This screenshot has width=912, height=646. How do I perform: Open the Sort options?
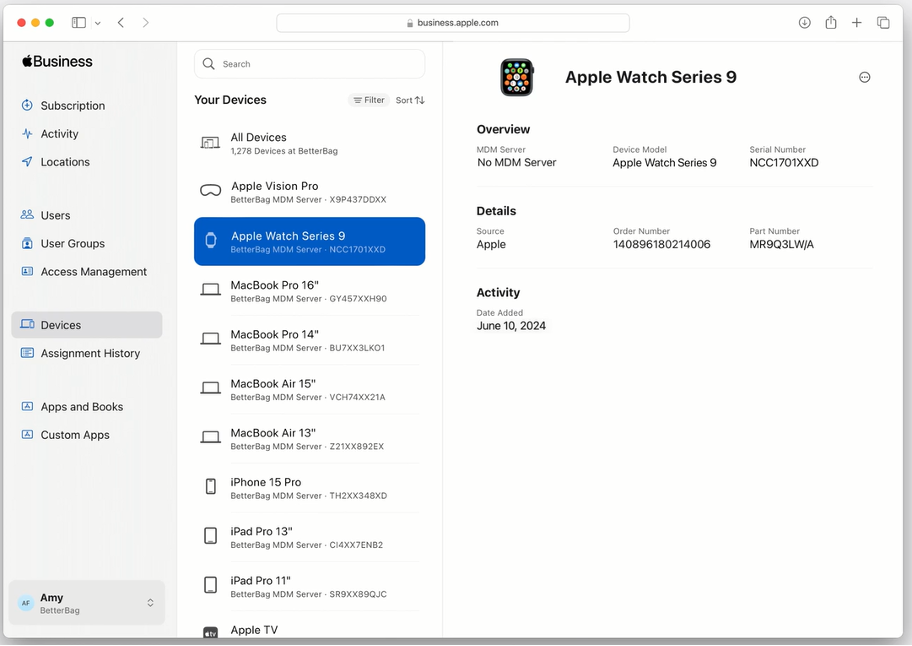tap(410, 100)
